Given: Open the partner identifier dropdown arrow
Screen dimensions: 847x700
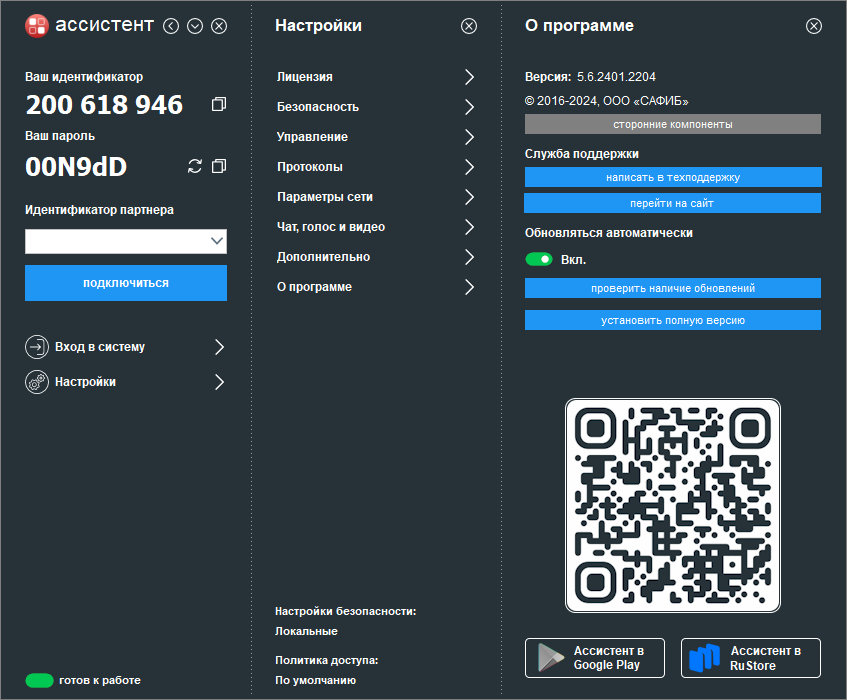Looking at the screenshot, I should coord(217,241).
